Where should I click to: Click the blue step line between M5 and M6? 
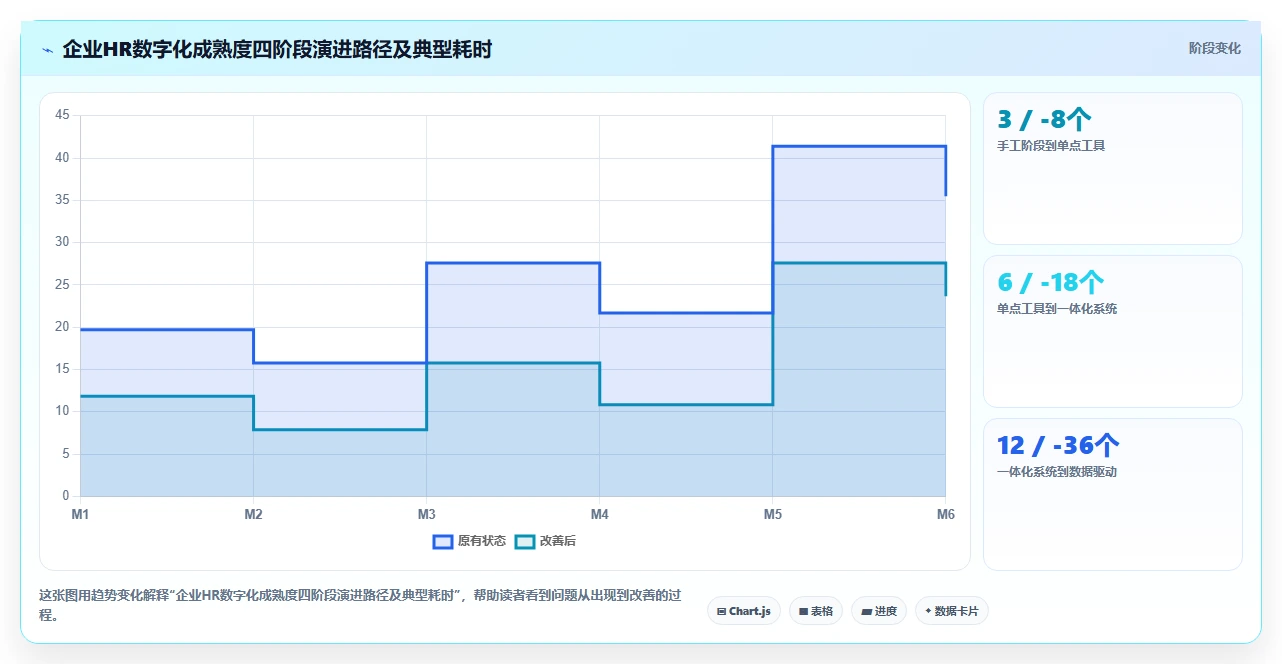tap(859, 147)
